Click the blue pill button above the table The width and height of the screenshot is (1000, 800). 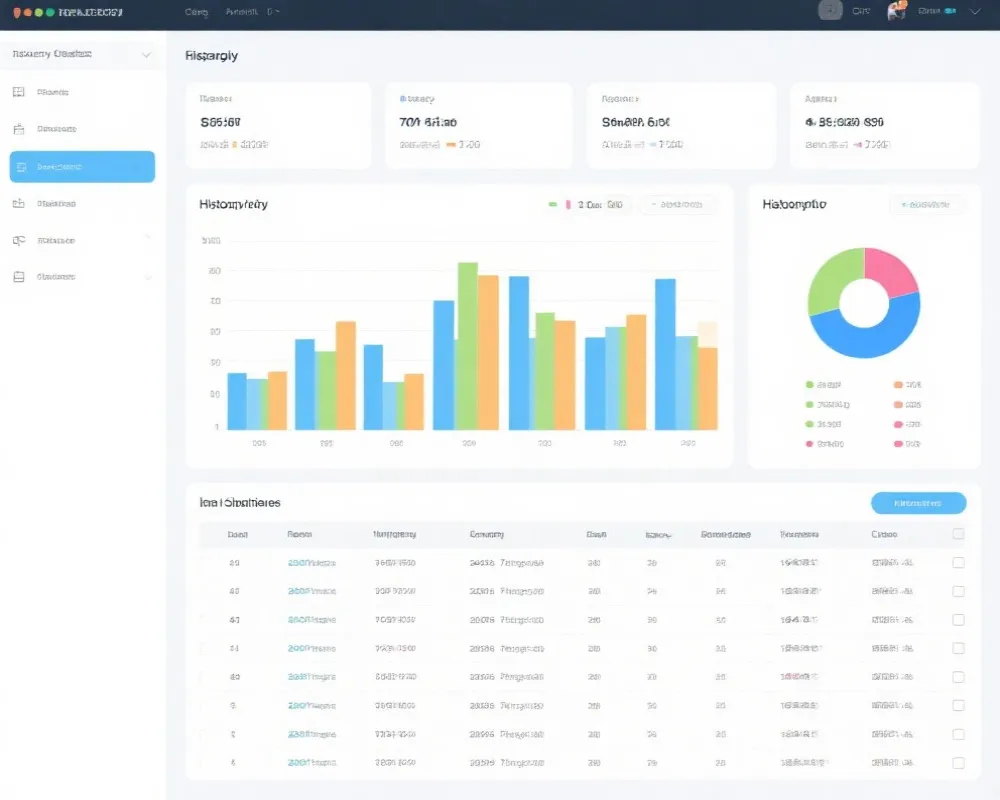pyautogui.click(x=918, y=503)
